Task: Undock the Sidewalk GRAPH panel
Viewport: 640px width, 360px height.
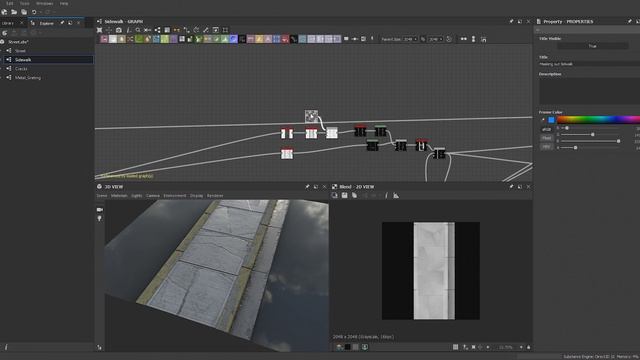Action: pos(520,21)
